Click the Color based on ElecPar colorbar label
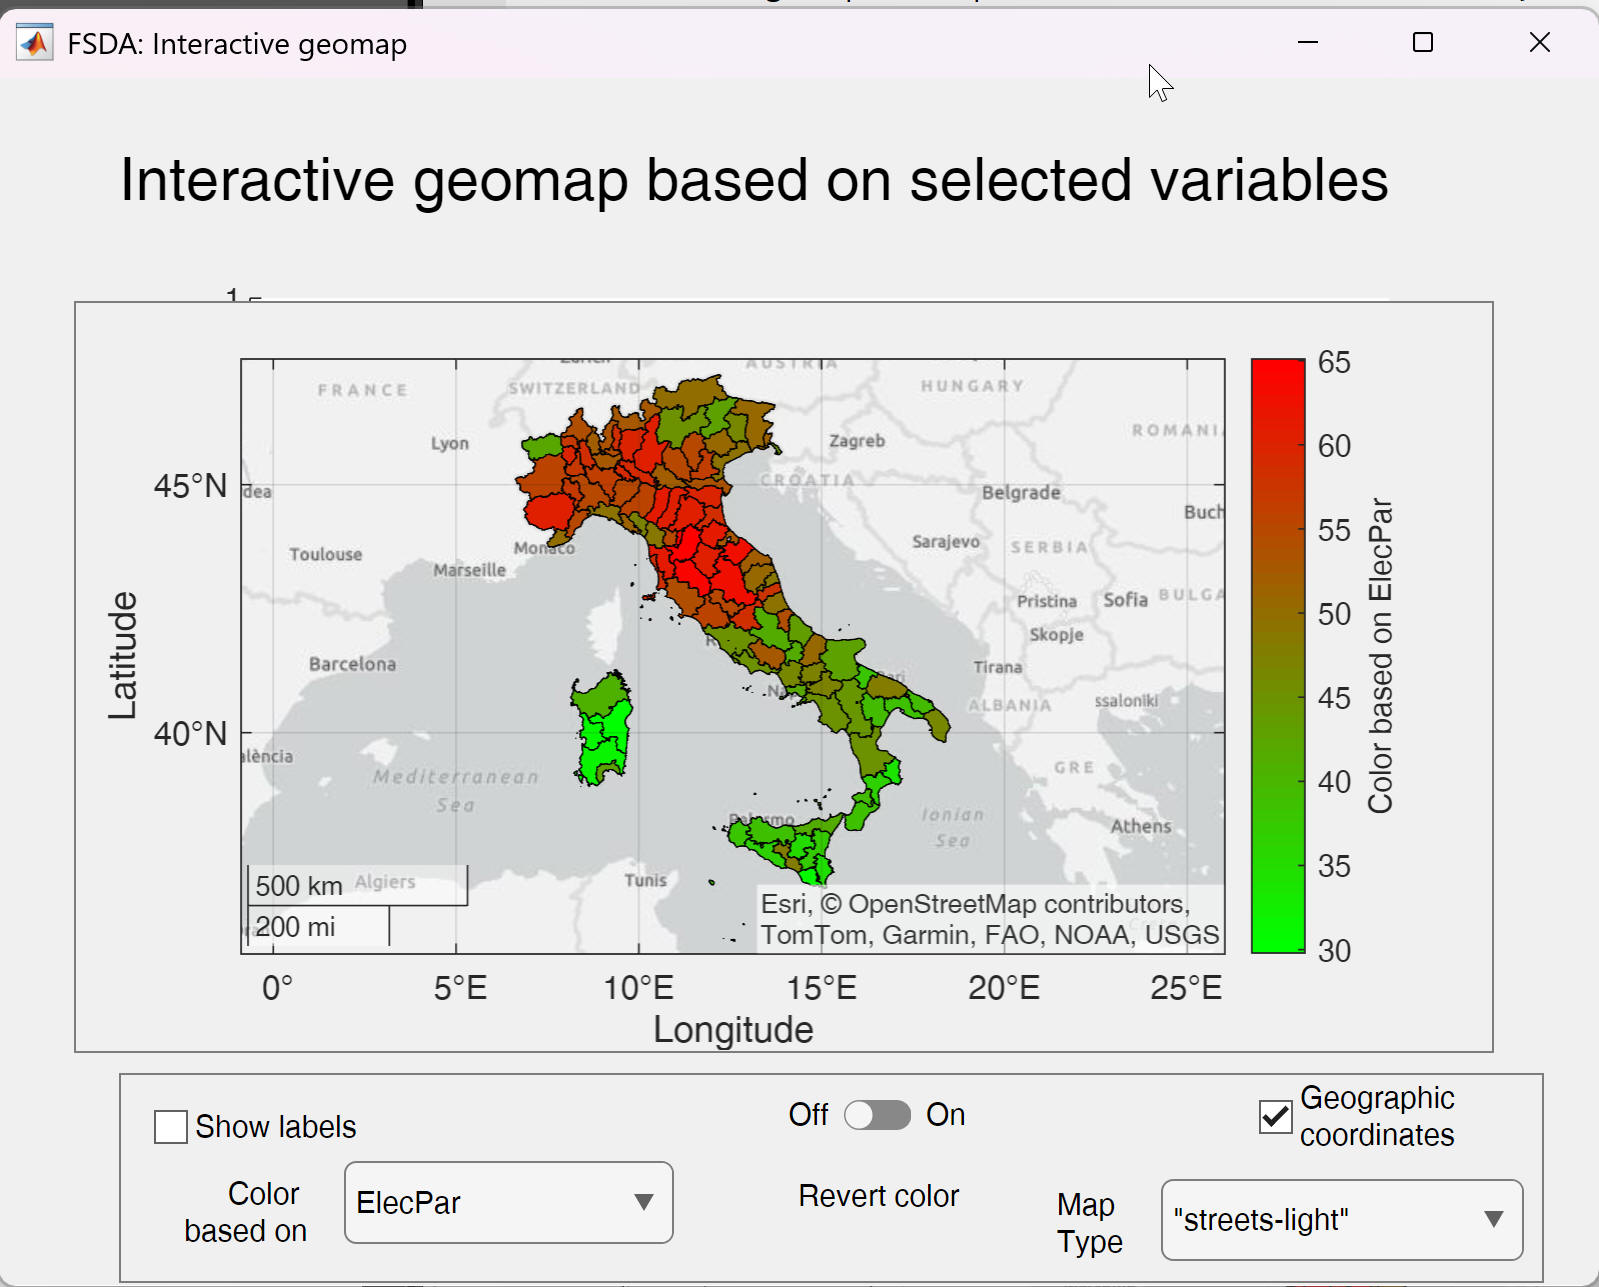 [x=1380, y=656]
